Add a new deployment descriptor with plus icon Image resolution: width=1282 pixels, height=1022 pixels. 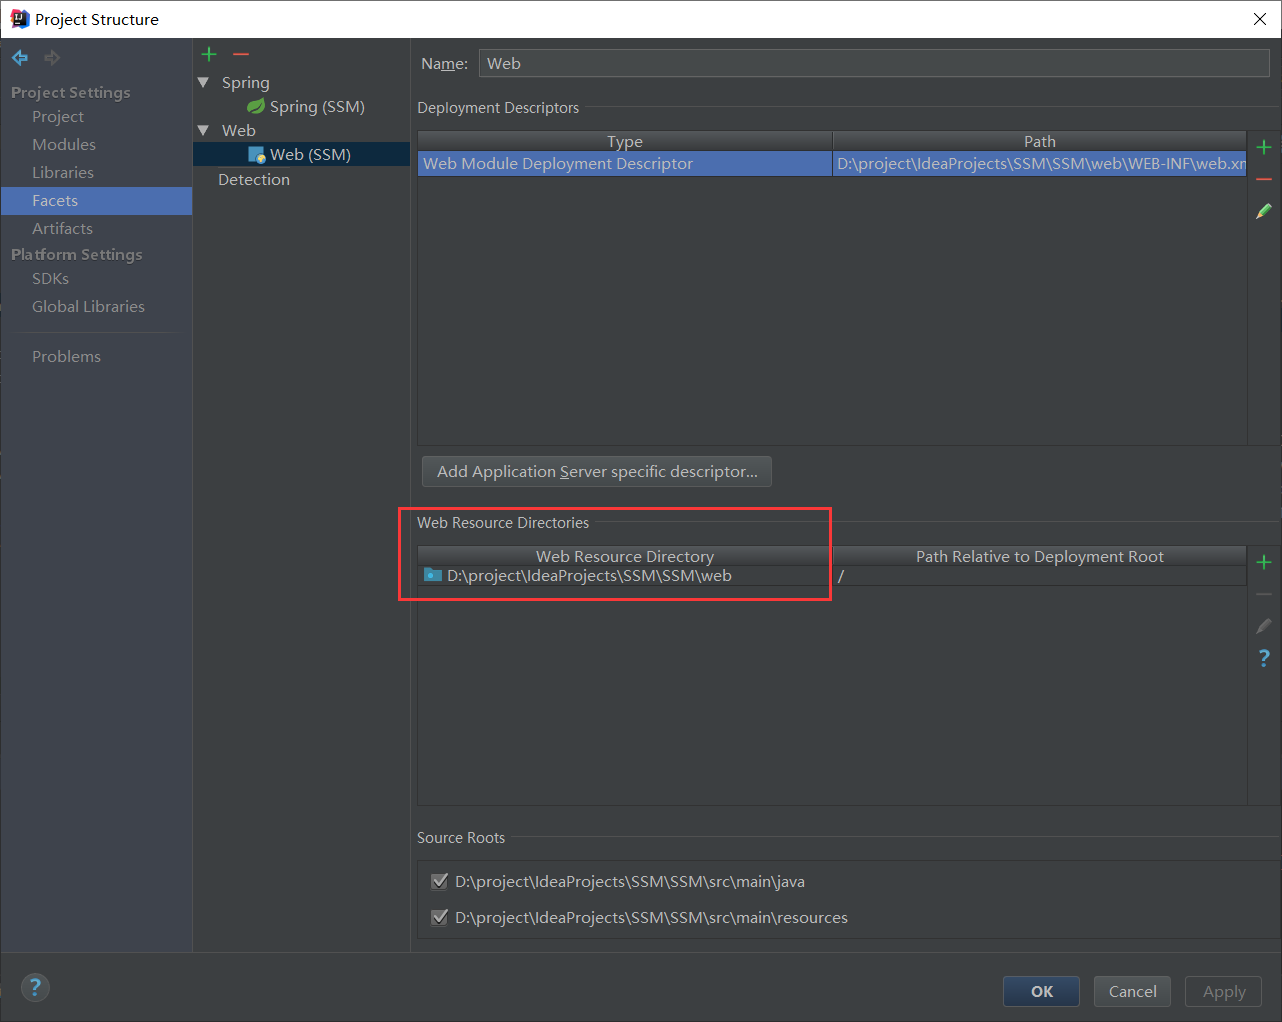[x=1264, y=147]
